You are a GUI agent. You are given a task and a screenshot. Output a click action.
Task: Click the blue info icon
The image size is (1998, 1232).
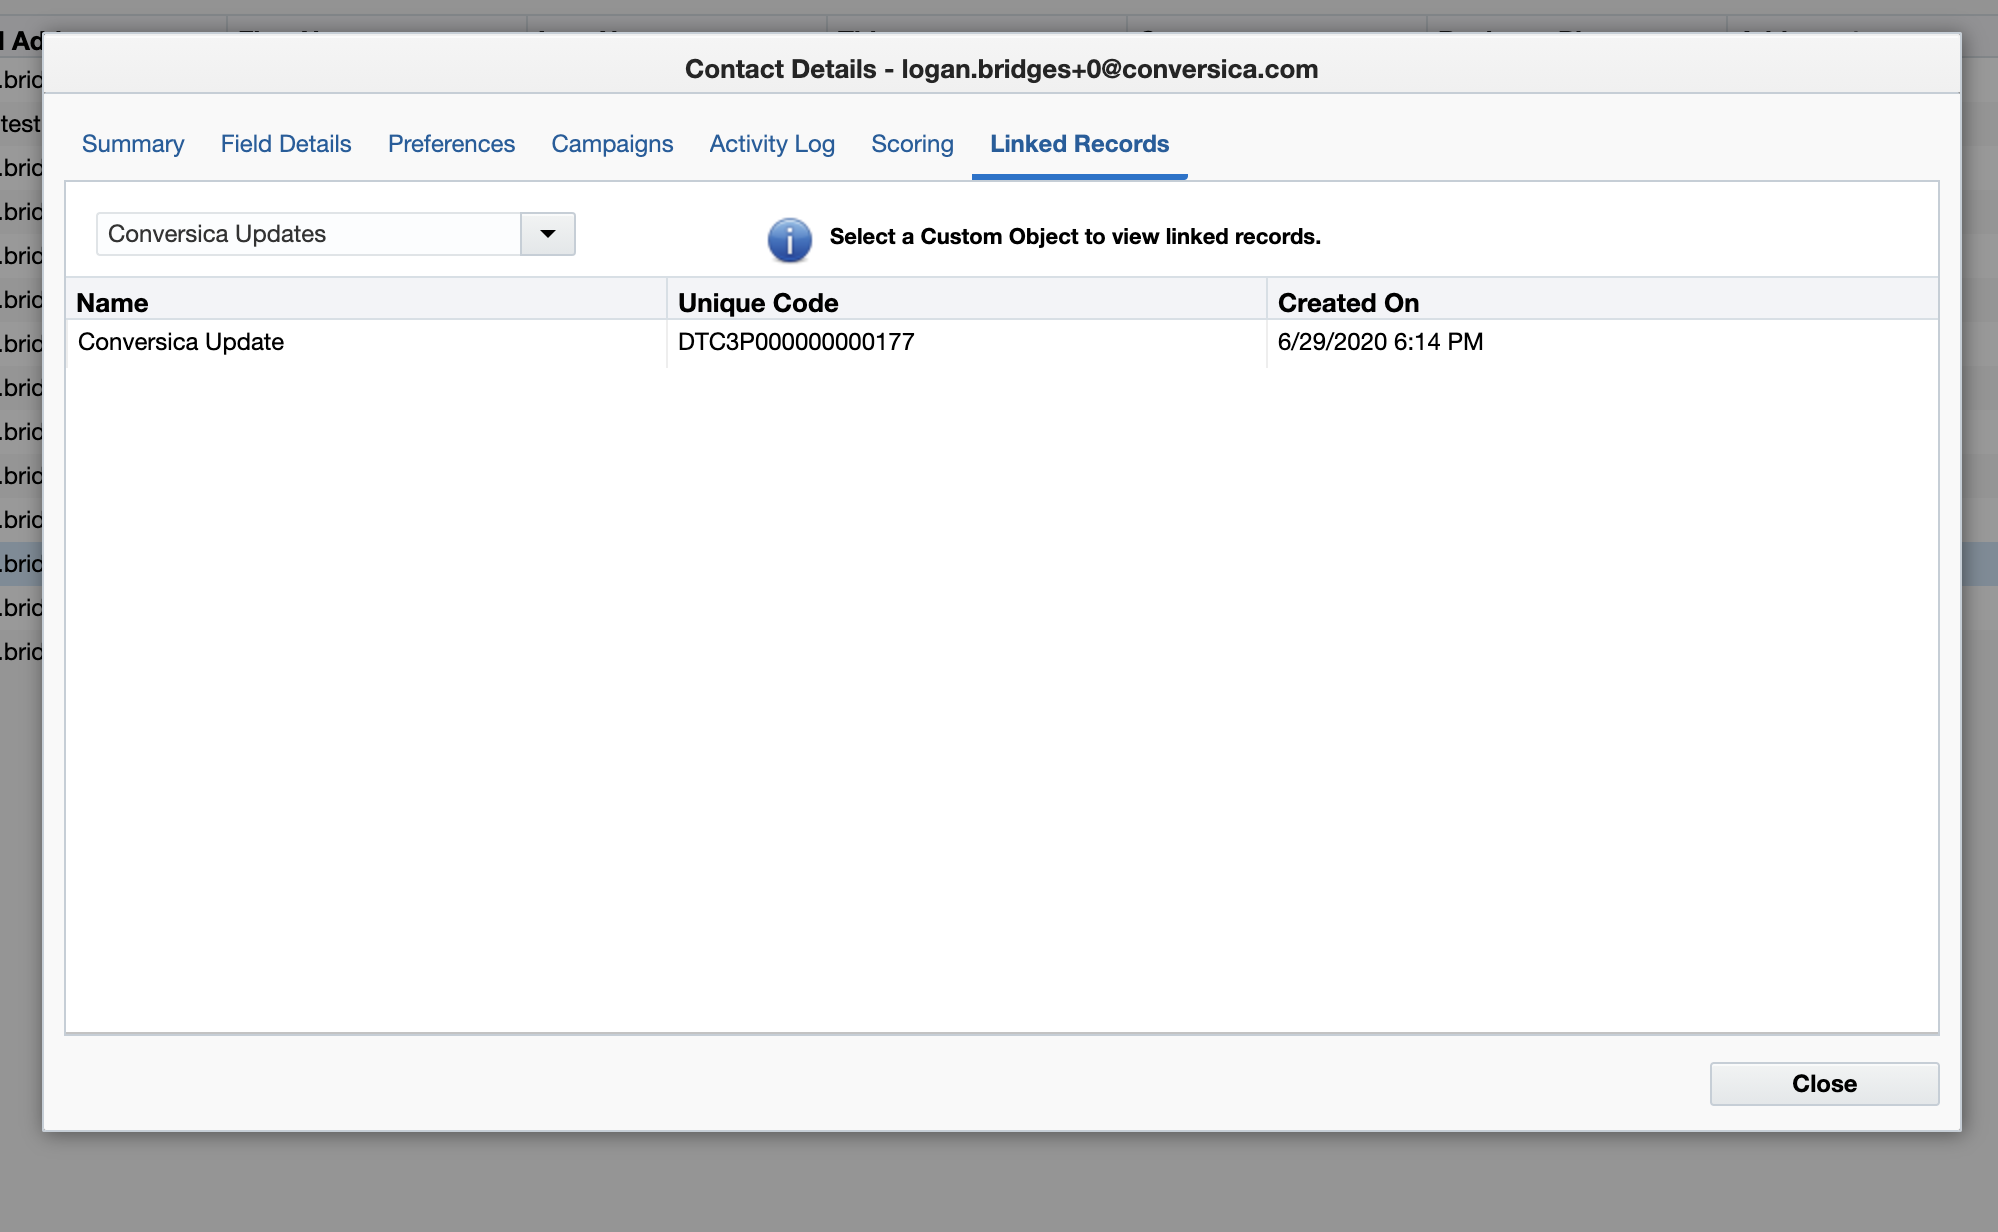[789, 240]
